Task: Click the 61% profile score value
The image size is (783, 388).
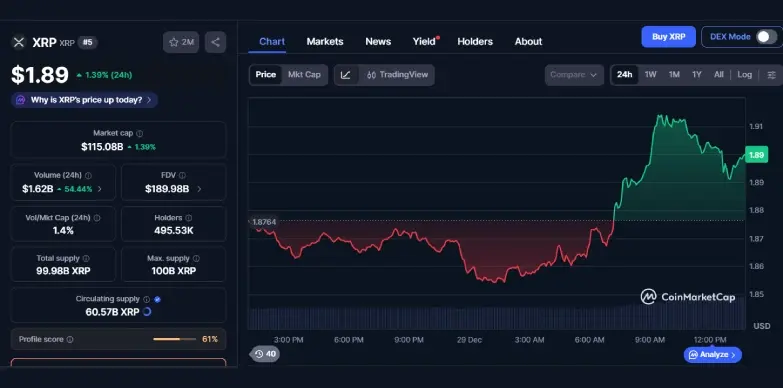Action: (x=210, y=340)
